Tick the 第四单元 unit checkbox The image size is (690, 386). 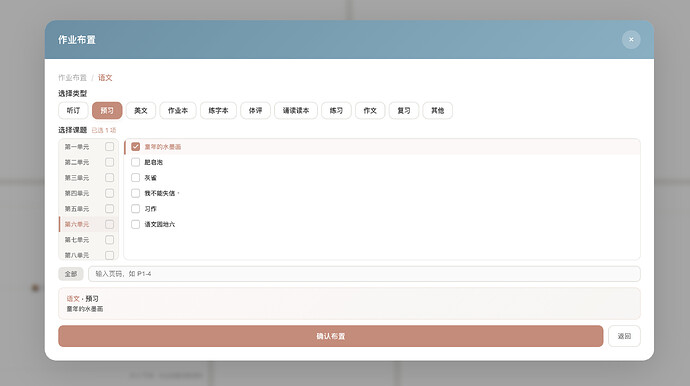110,193
